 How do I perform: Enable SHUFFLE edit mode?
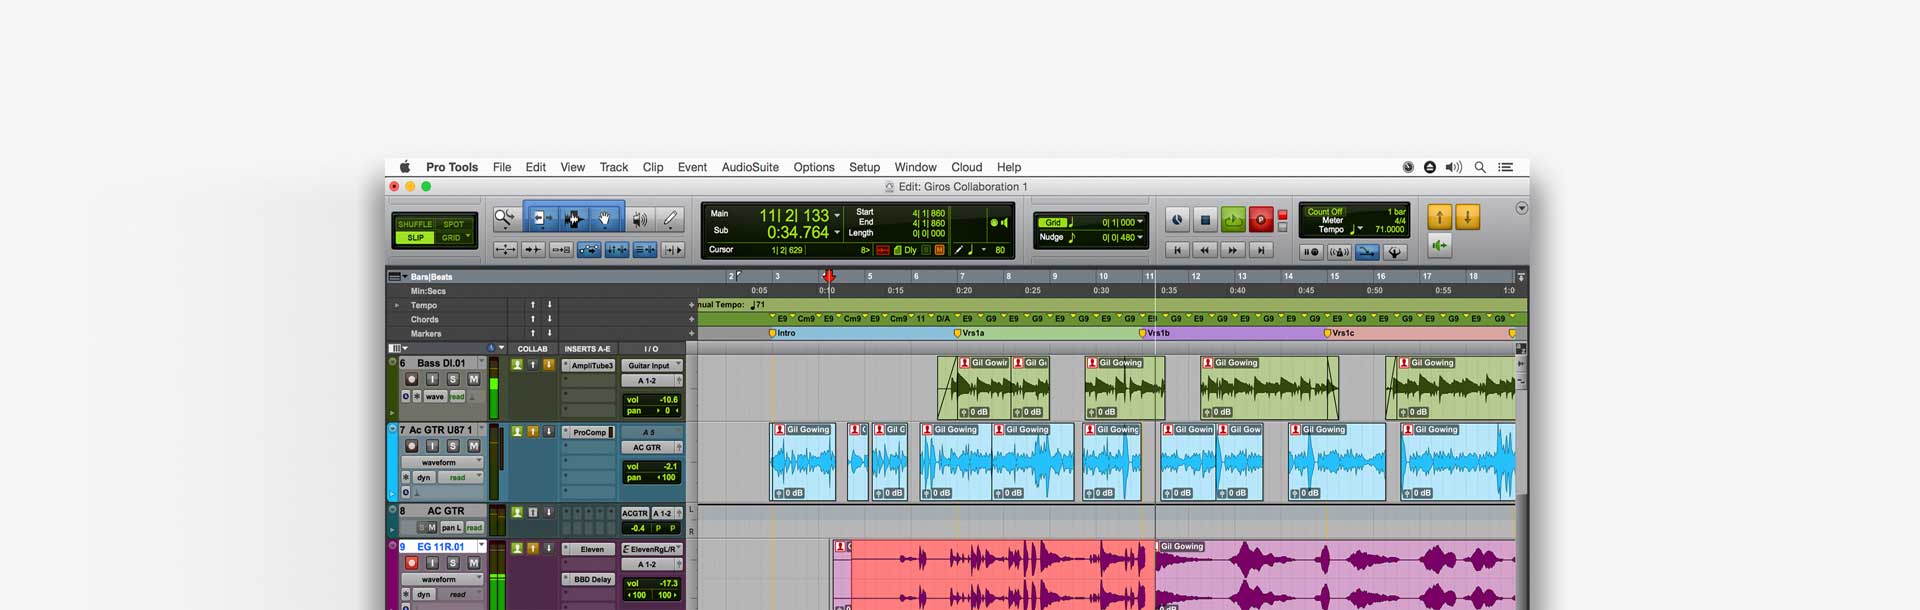click(415, 224)
